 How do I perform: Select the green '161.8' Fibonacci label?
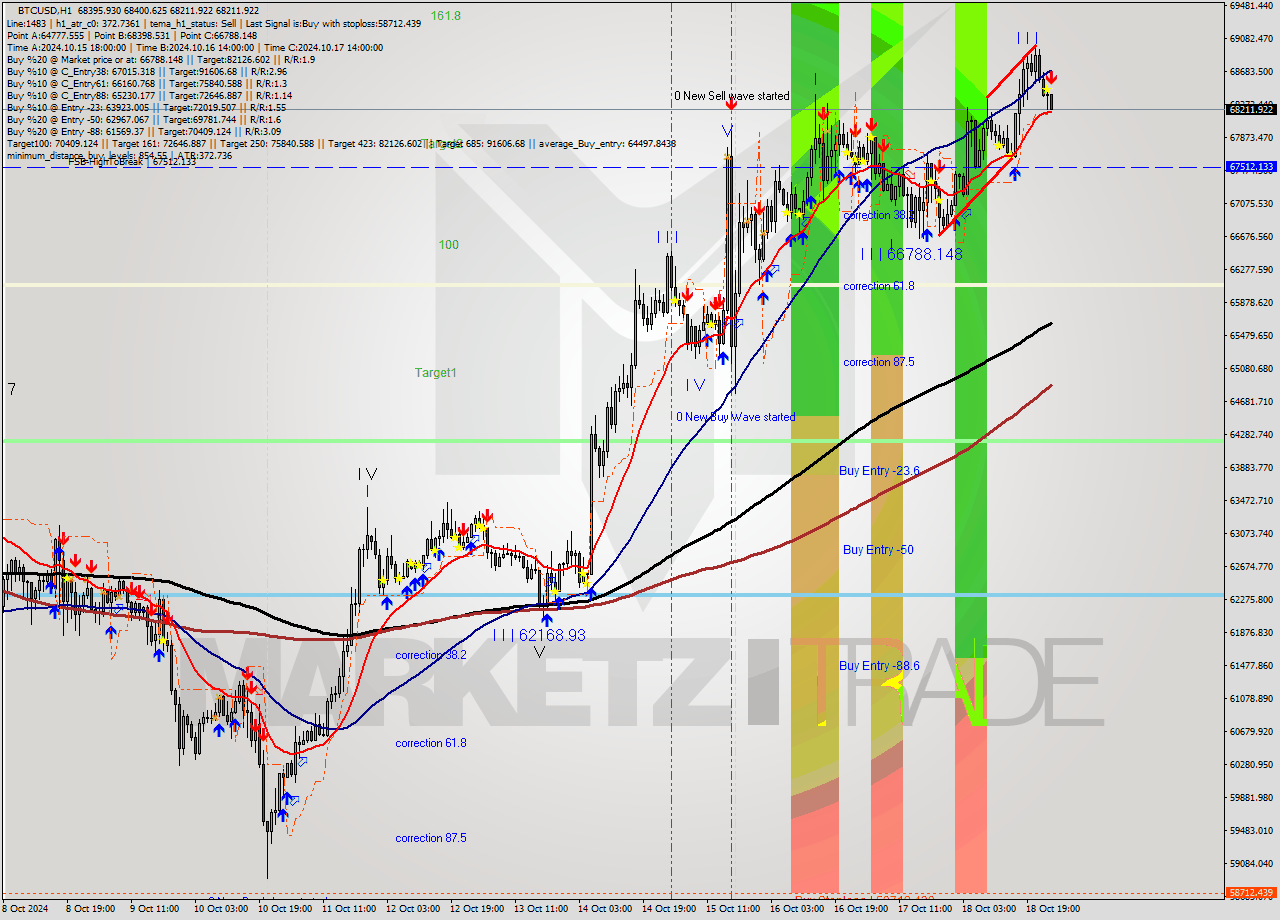(446, 15)
